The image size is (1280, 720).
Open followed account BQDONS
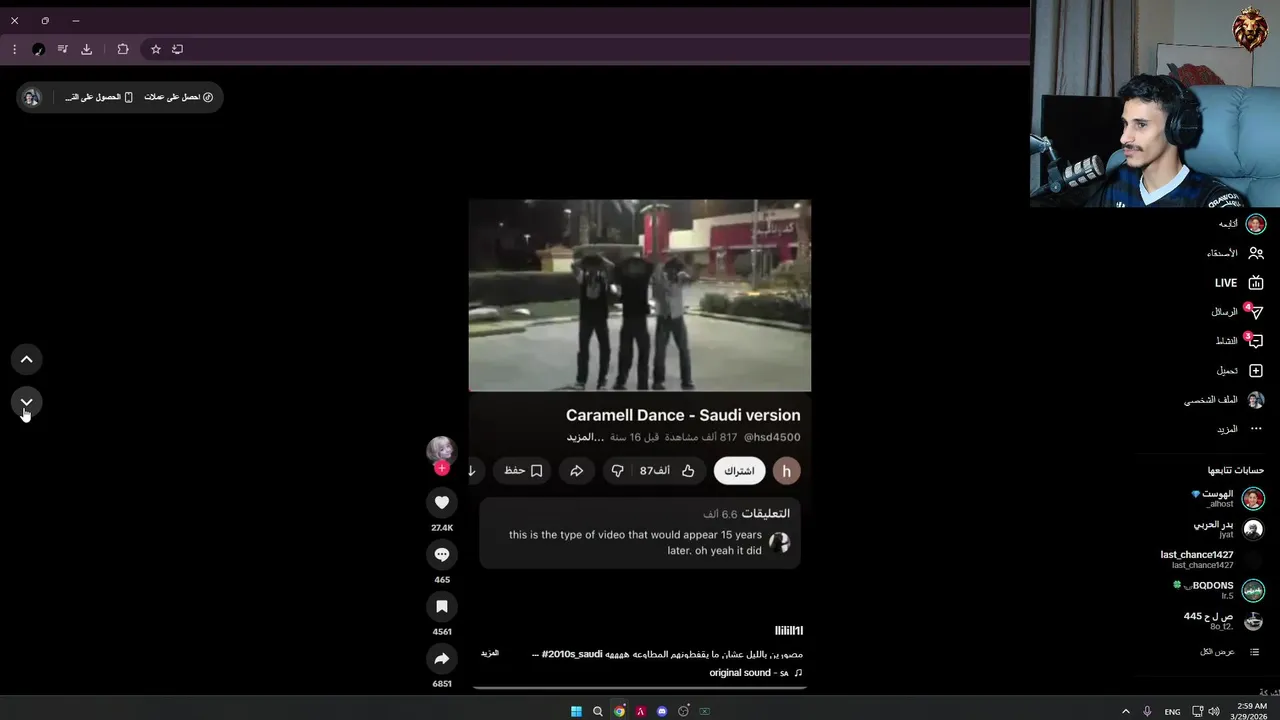1219,590
